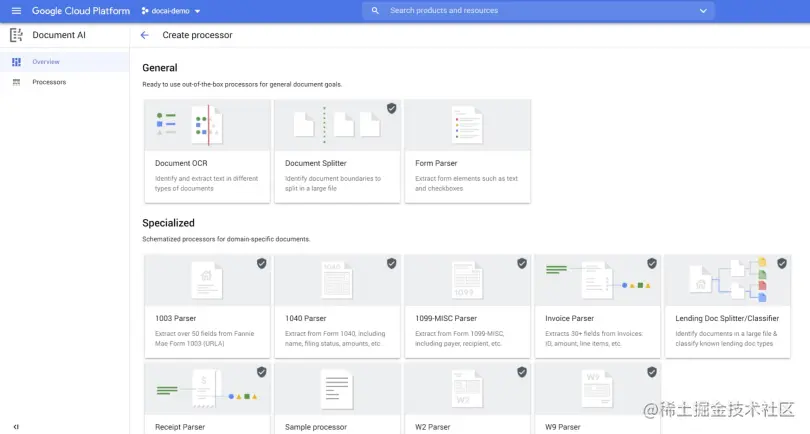Click shield badge on 1099-MISC Parser card
The height and width of the screenshot is (434, 810).
522,264
